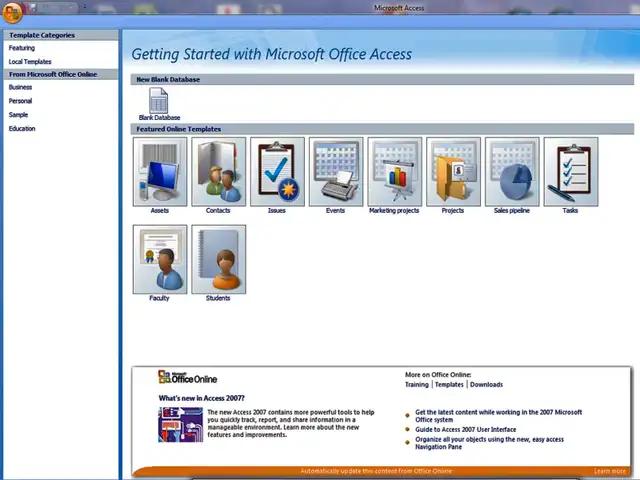640x480 pixels.
Task: Open 'Get the latest content' link
Action: pyautogui.click(x=498, y=416)
